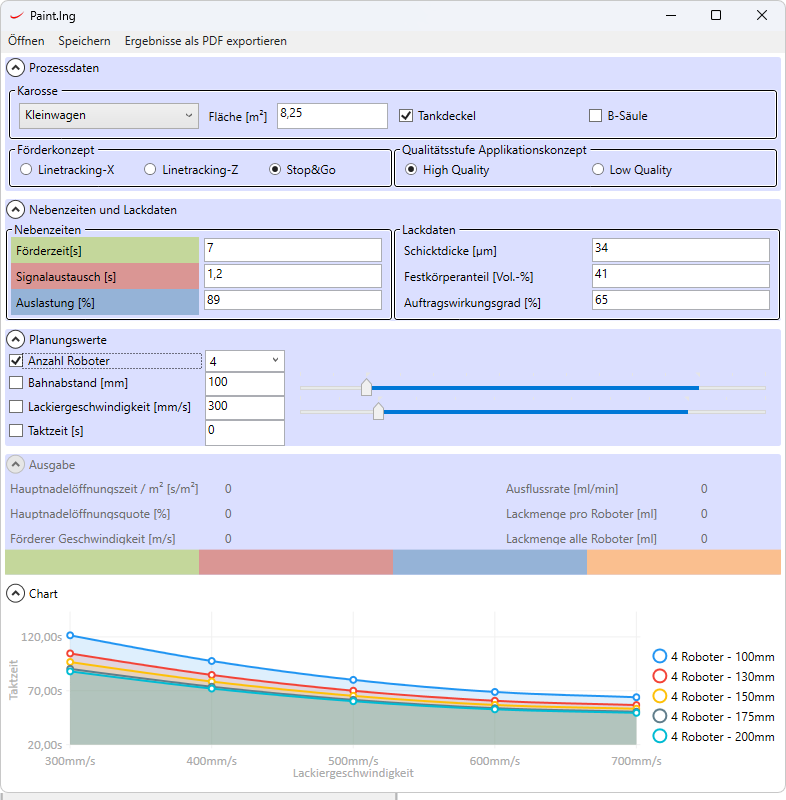Choose the Low Quality radio option
The height and width of the screenshot is (800, 786).
(598, 170)
